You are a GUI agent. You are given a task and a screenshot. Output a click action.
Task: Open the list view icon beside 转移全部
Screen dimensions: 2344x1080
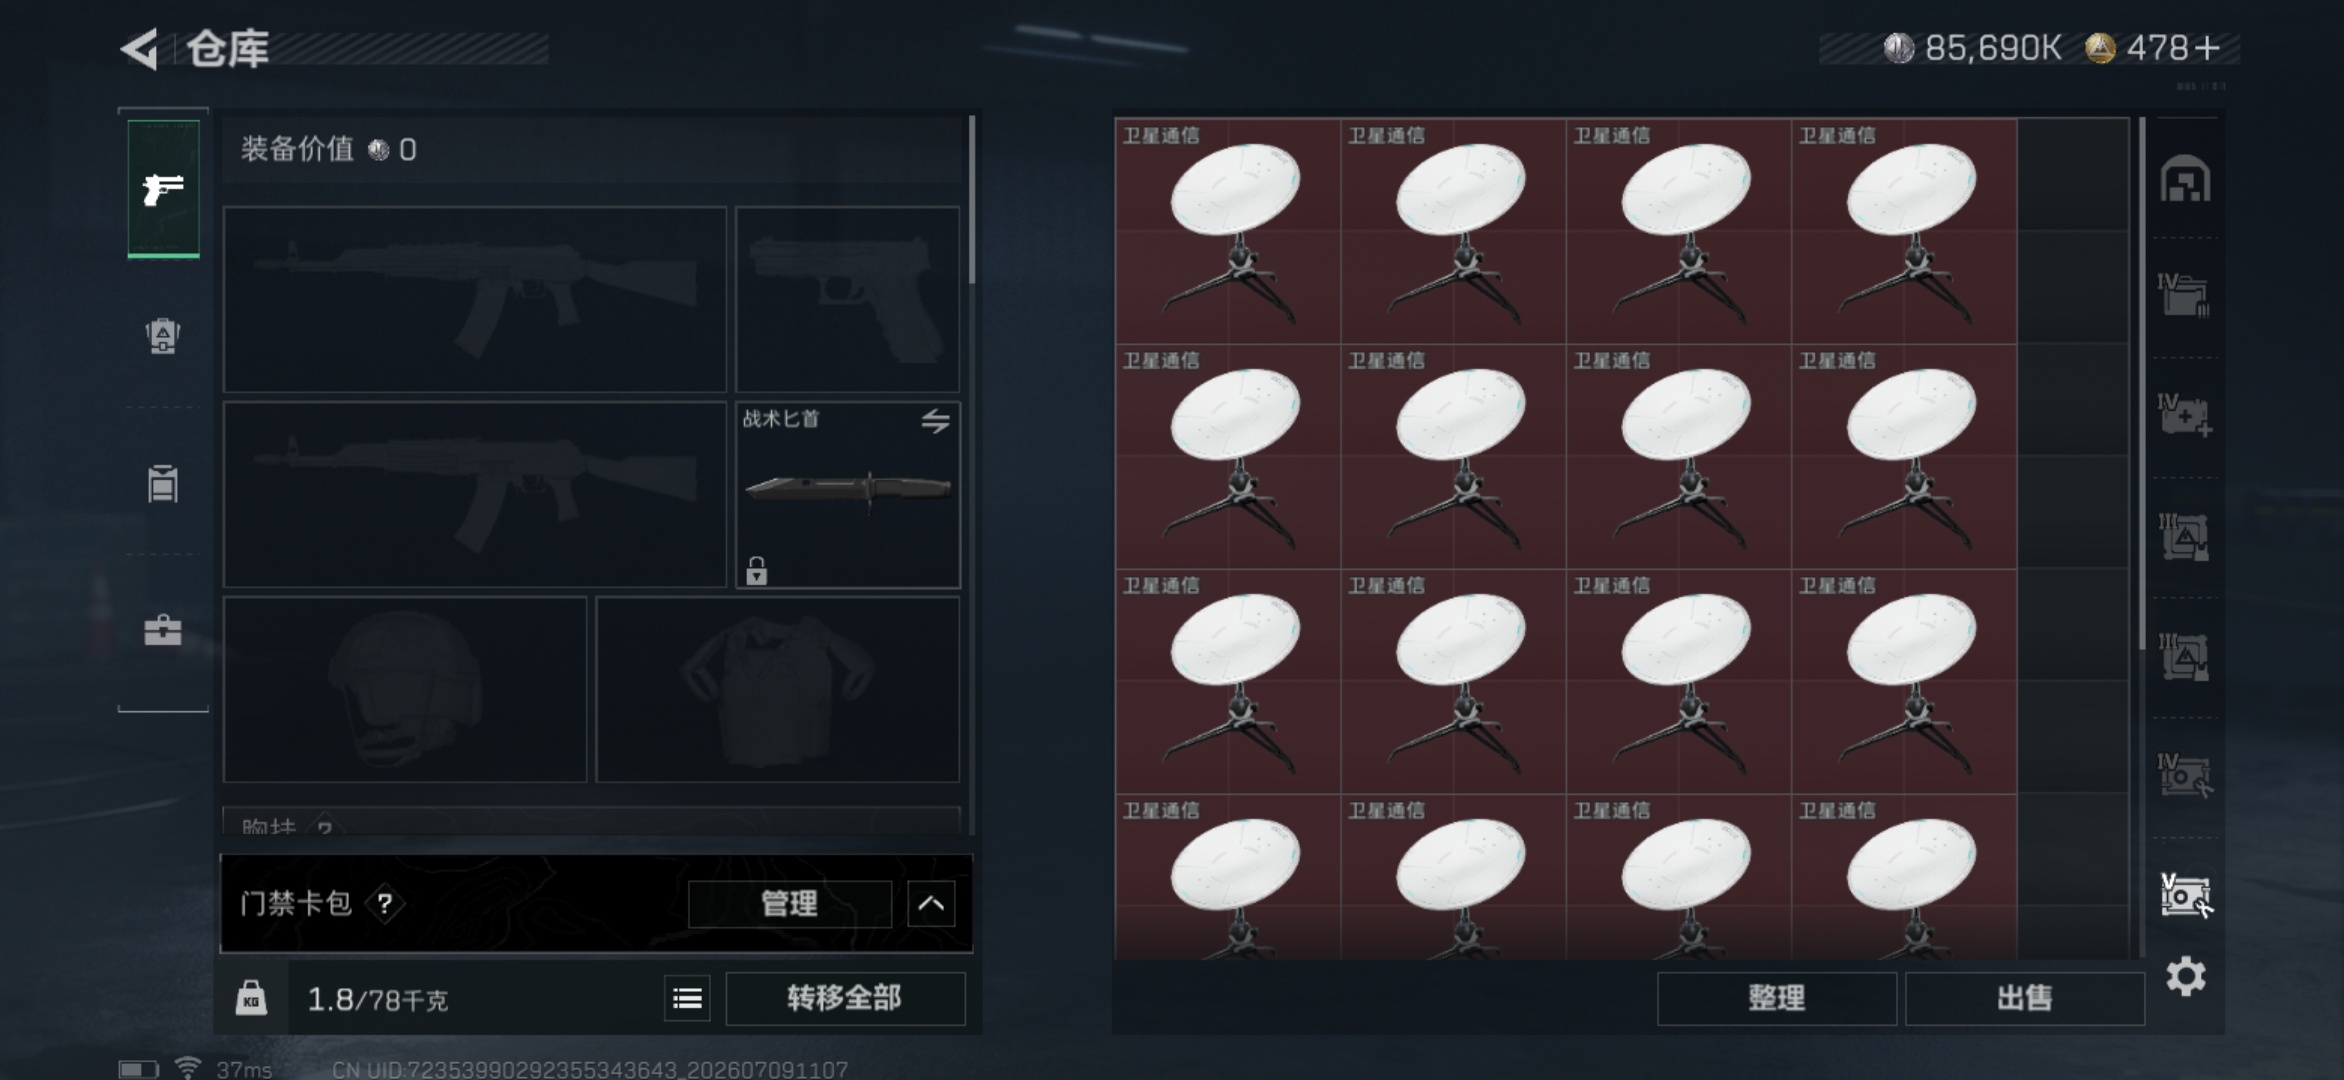687,998
